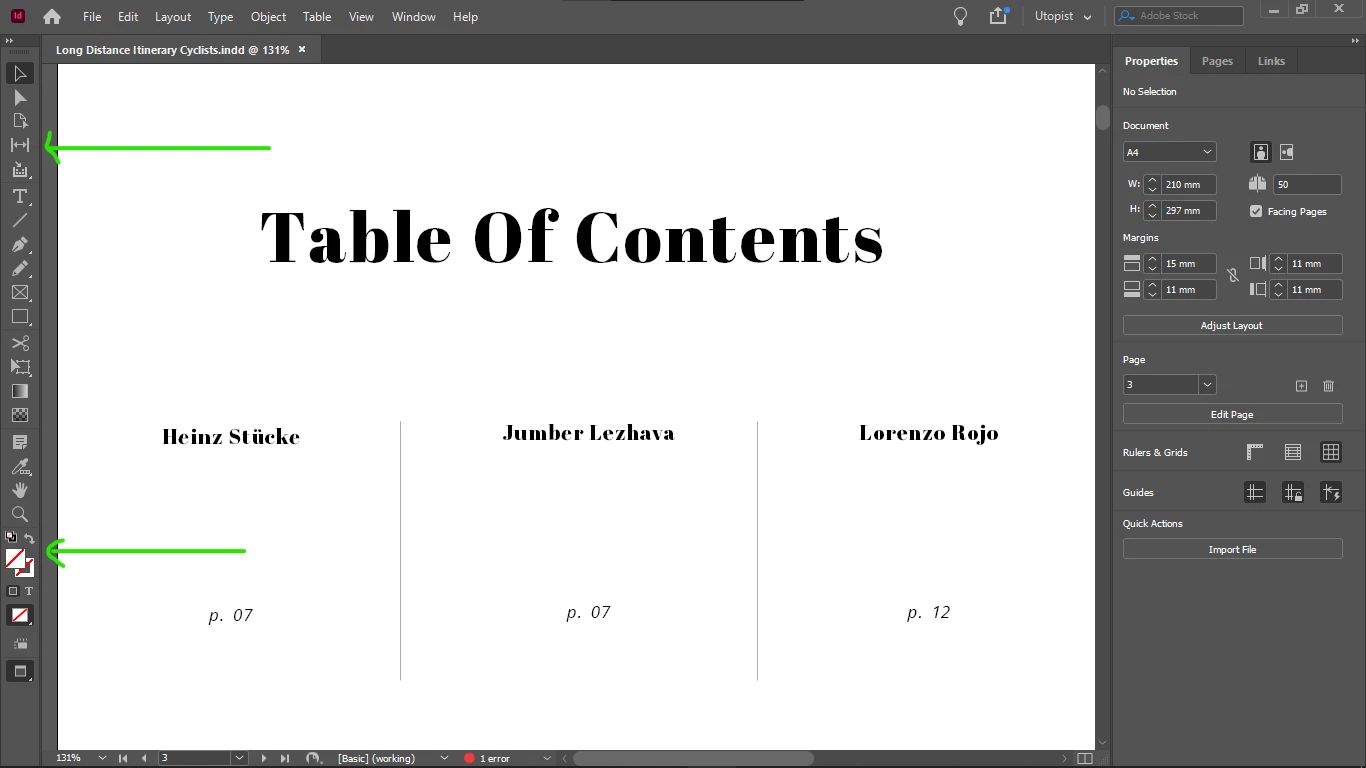Open [Basic] (working) preflight profile dropdown

[x=445, y=758]
